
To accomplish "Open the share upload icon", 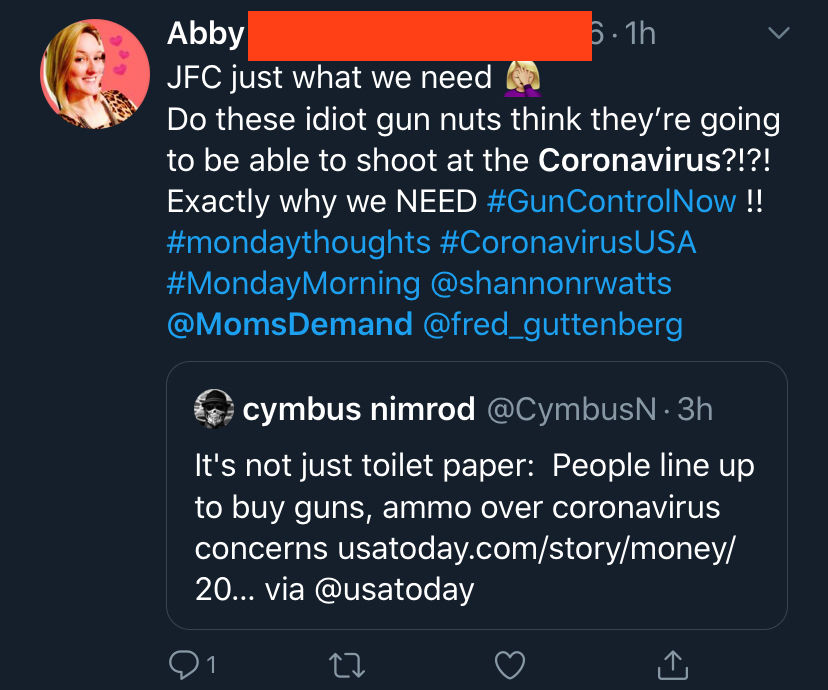I will tap(672, 664).
